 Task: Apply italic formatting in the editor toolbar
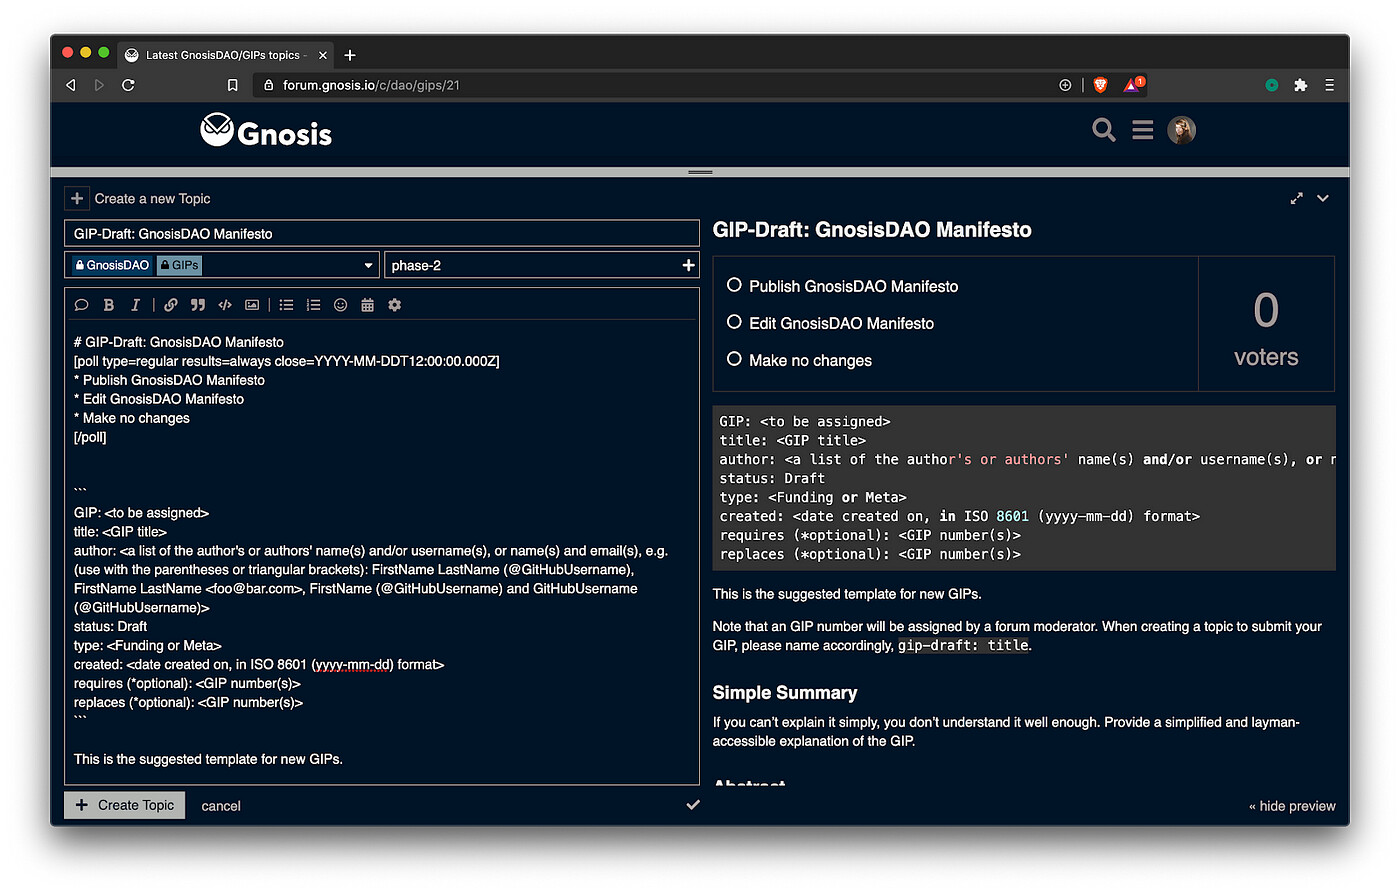pos(135,305)
